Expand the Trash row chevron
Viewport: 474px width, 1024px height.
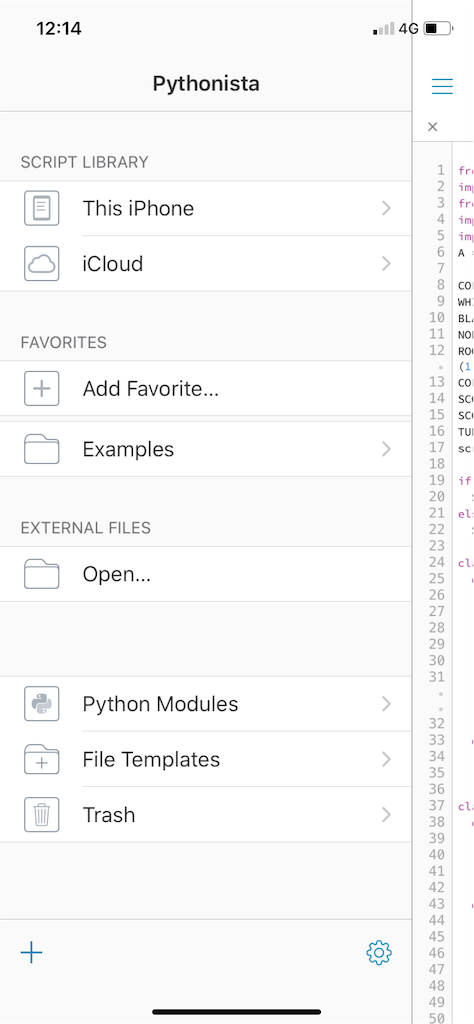coord(387,815)
